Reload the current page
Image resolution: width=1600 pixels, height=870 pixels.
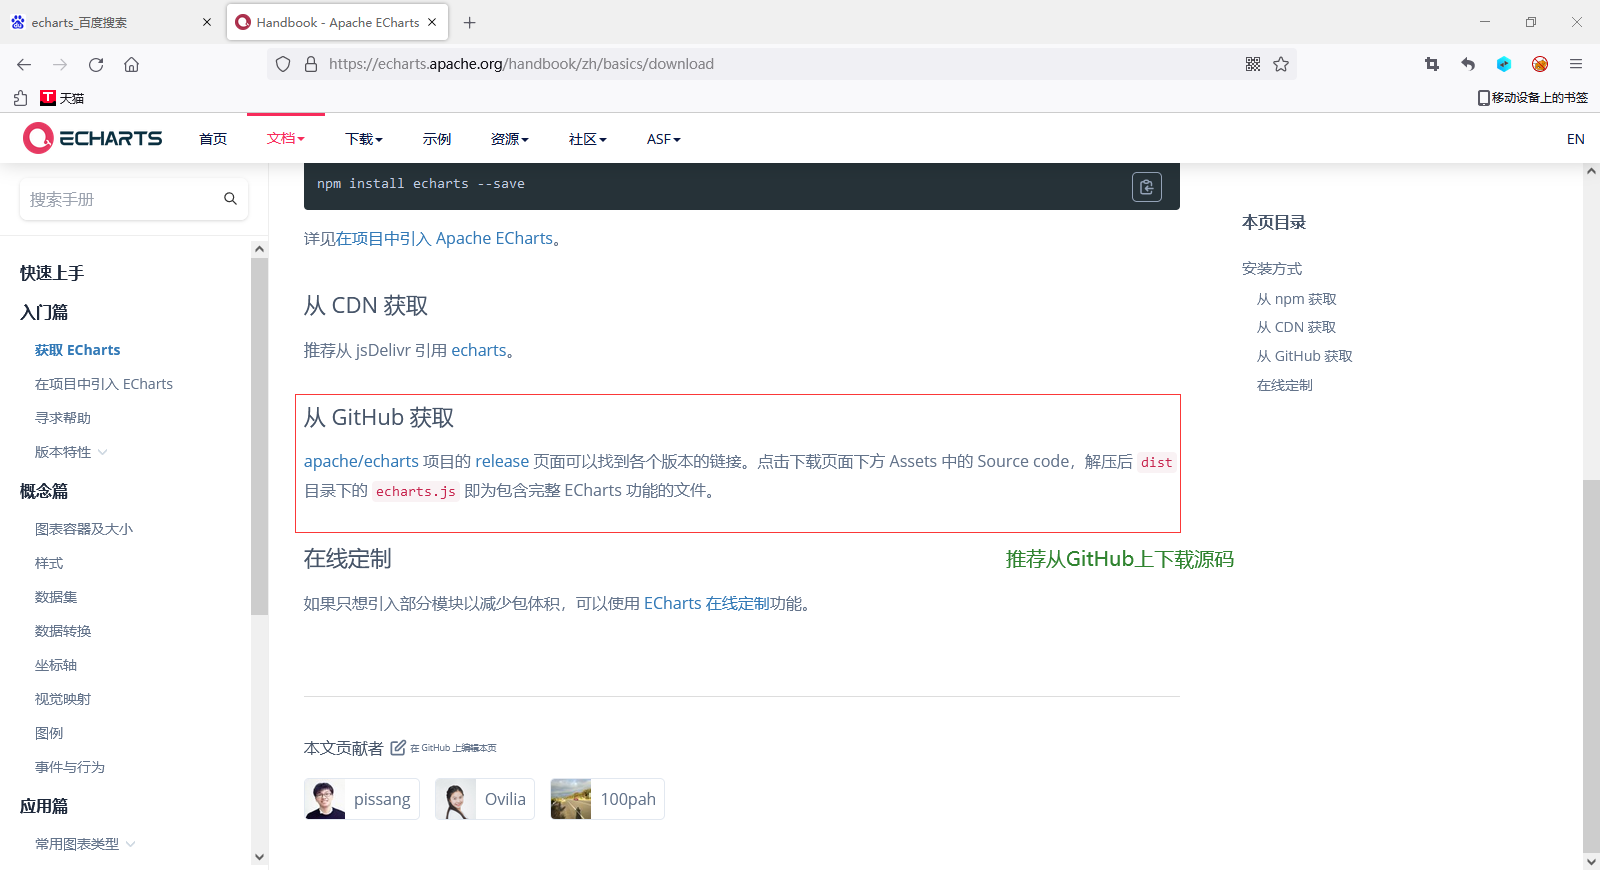click(96, 64)
